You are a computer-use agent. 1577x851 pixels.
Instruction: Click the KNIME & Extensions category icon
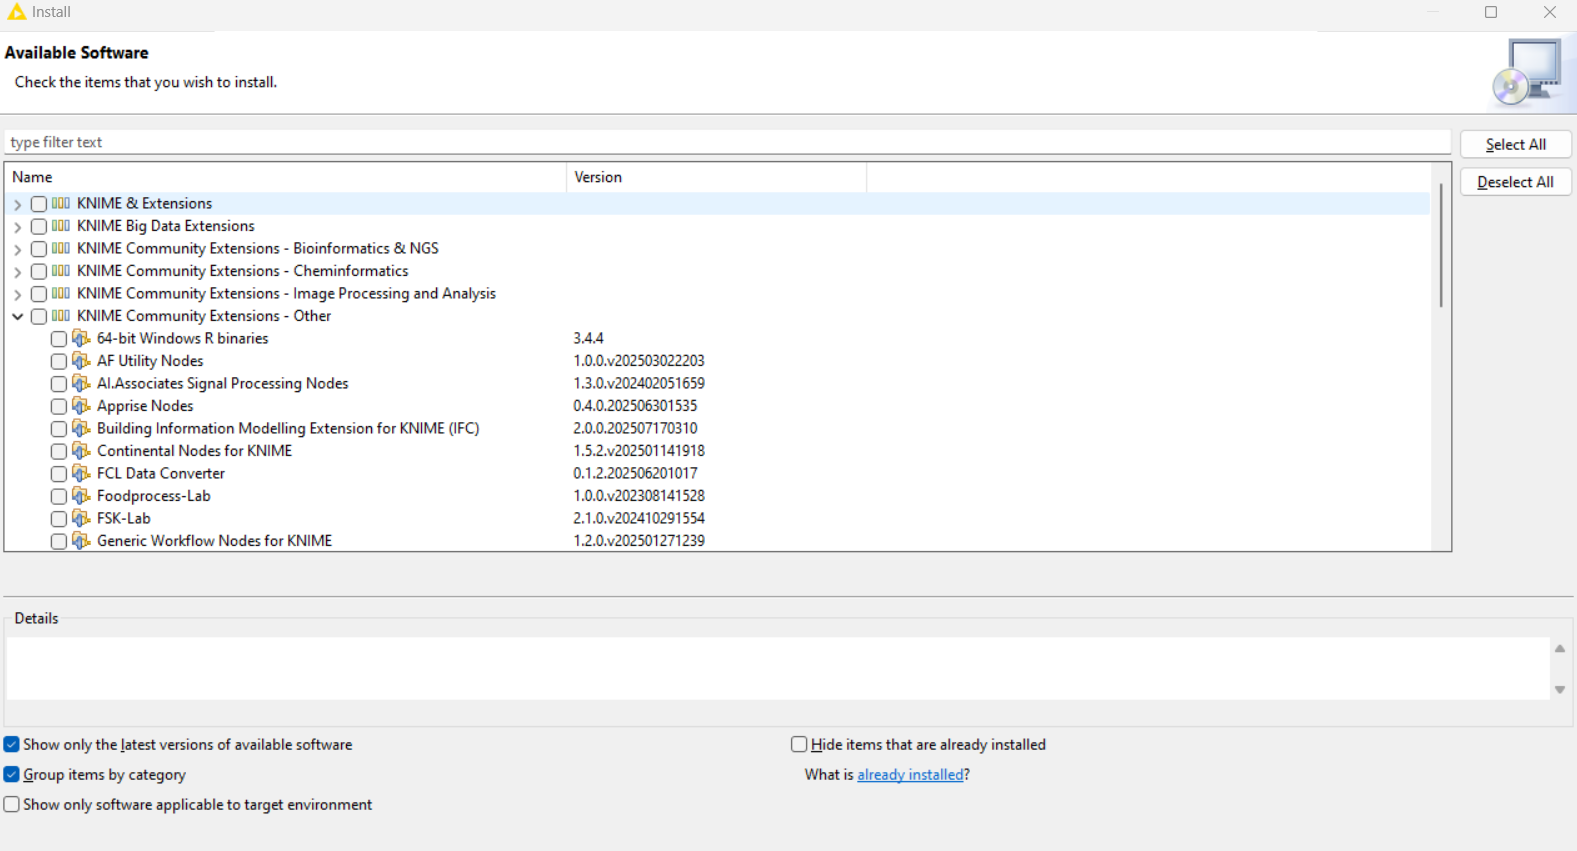(61, 203)
